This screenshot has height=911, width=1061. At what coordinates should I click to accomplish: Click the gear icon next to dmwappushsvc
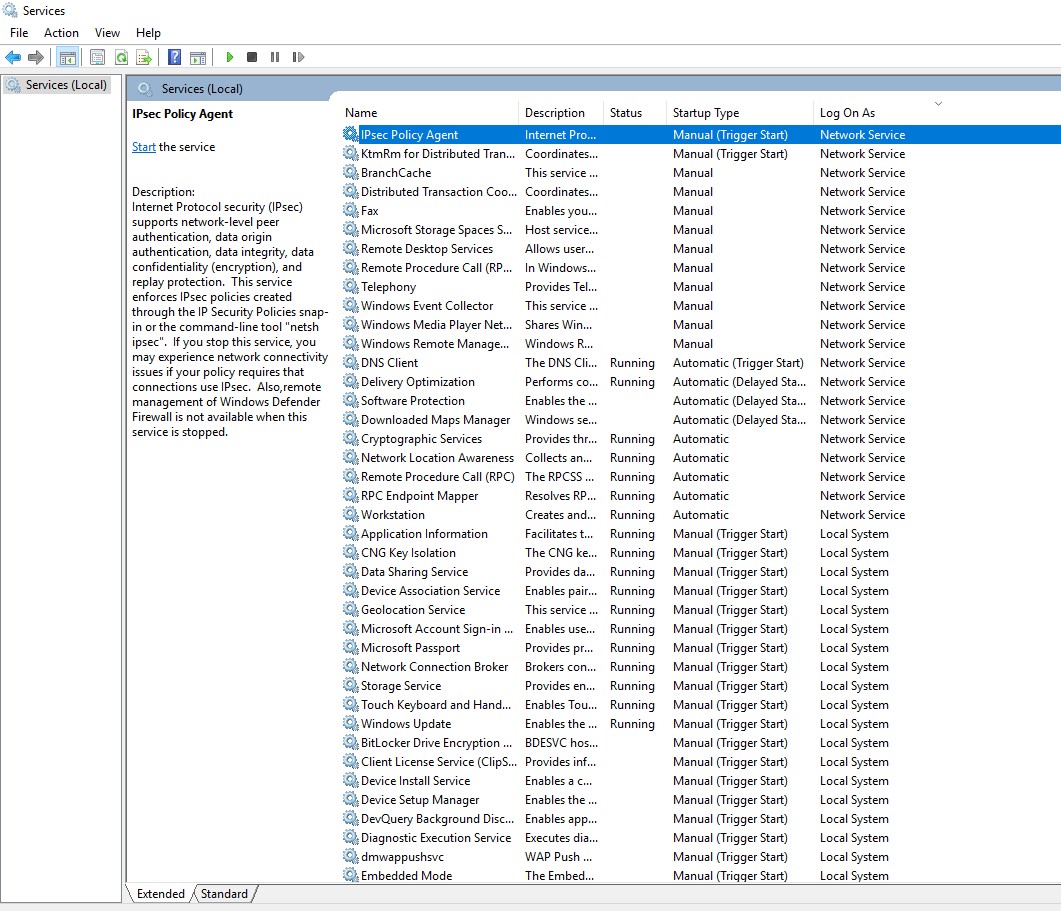point(351,856)
